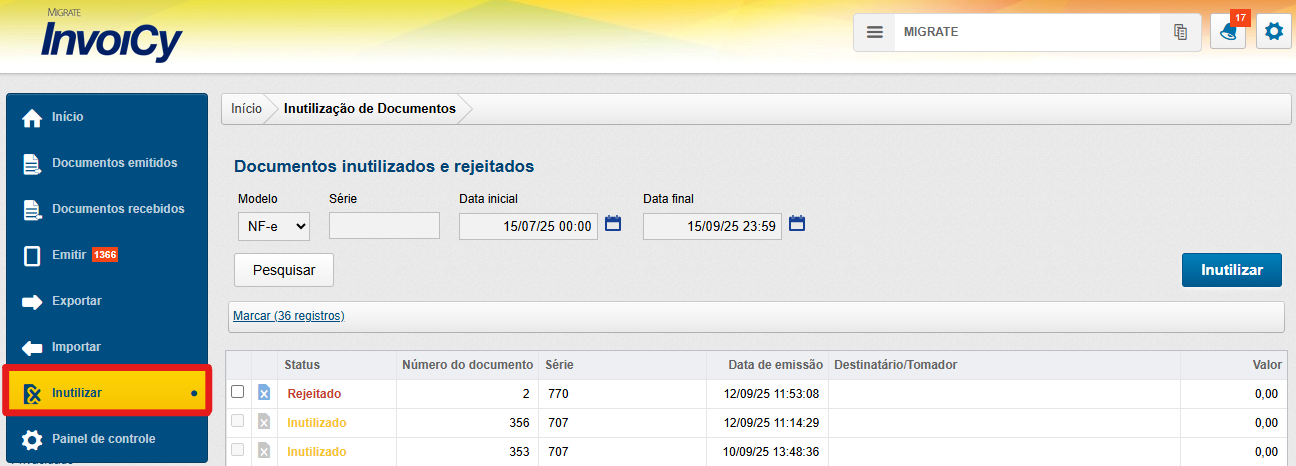The width and height of the screenshot is (1296, 466).
Task: Click document icon of document 356 row
Action: (264, 423)
